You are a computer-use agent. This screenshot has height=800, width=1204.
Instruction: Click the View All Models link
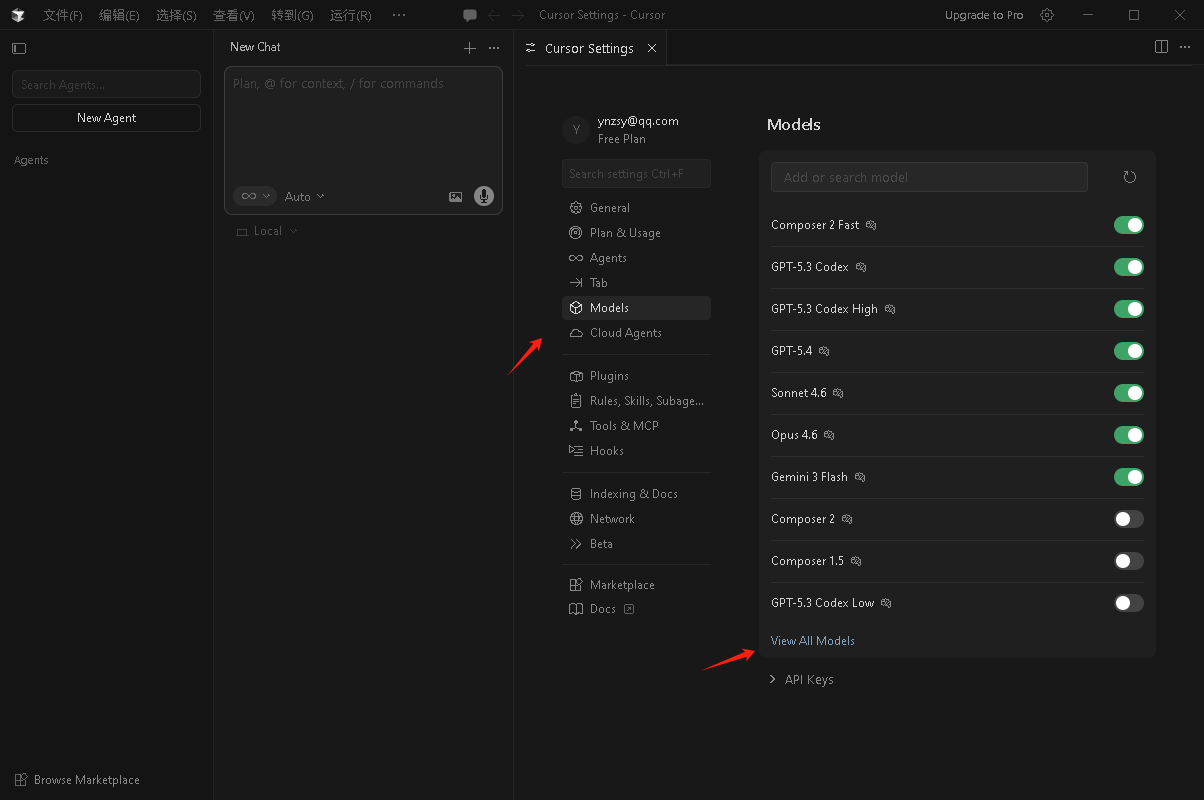click(x=812, y=641)
